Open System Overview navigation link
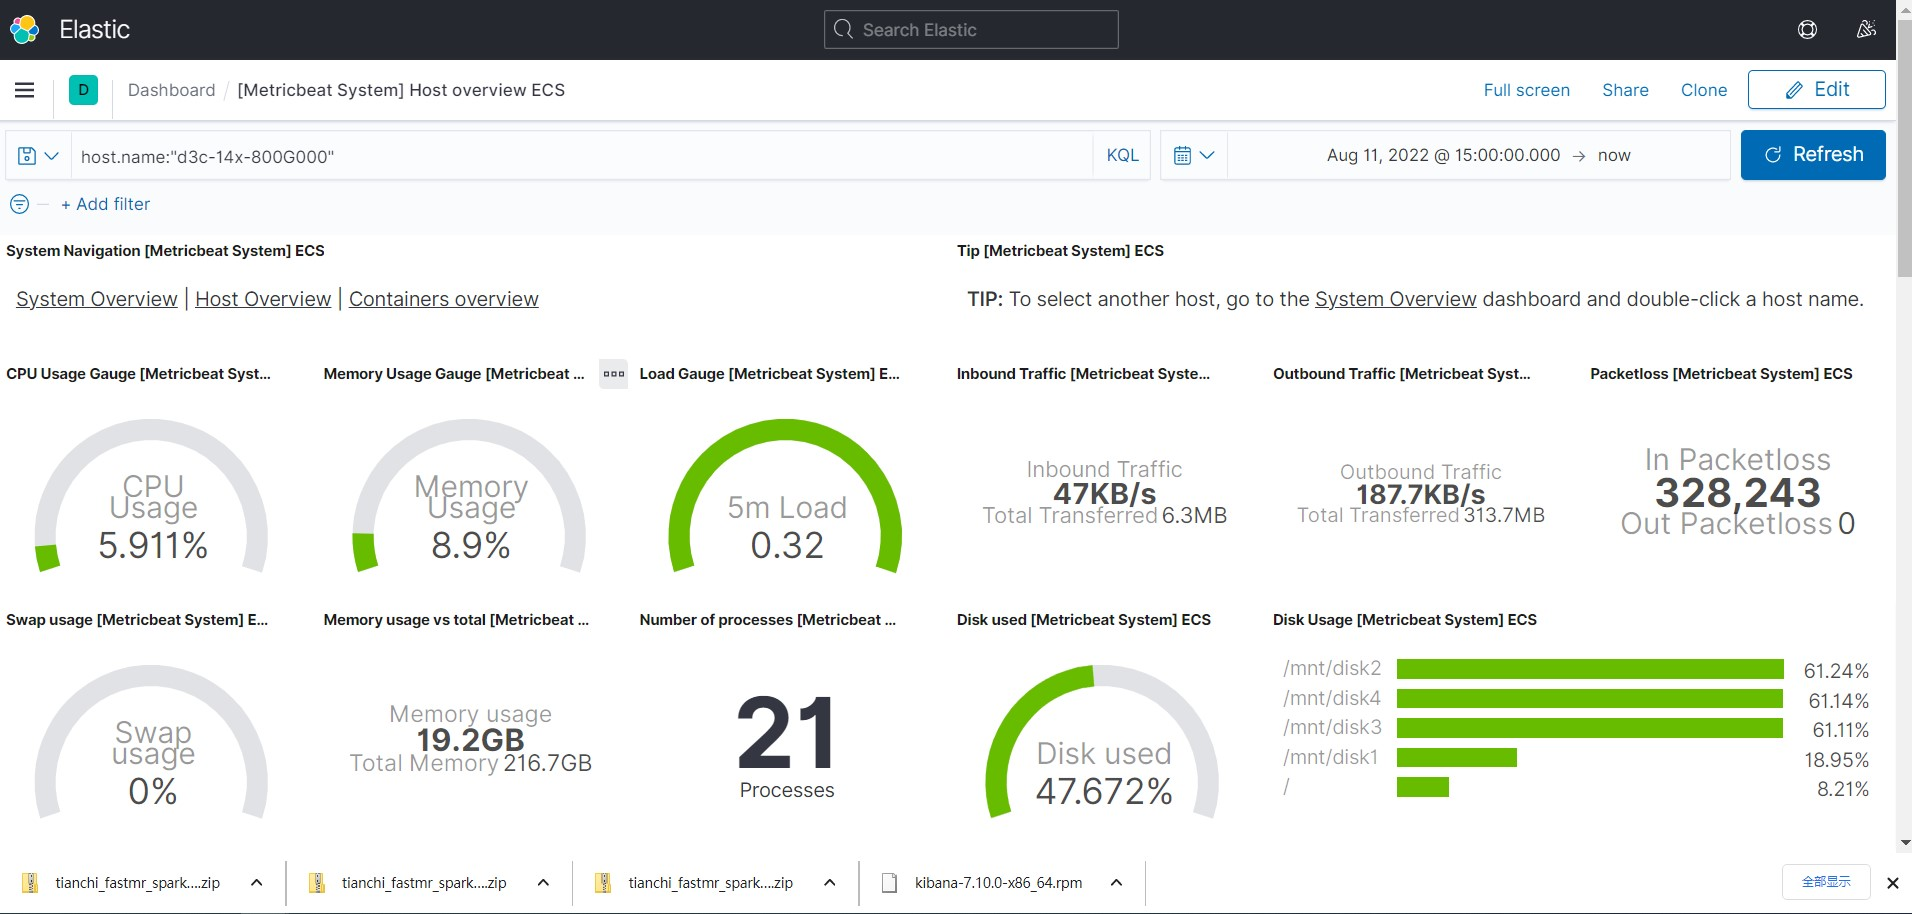 pos(97,299)
